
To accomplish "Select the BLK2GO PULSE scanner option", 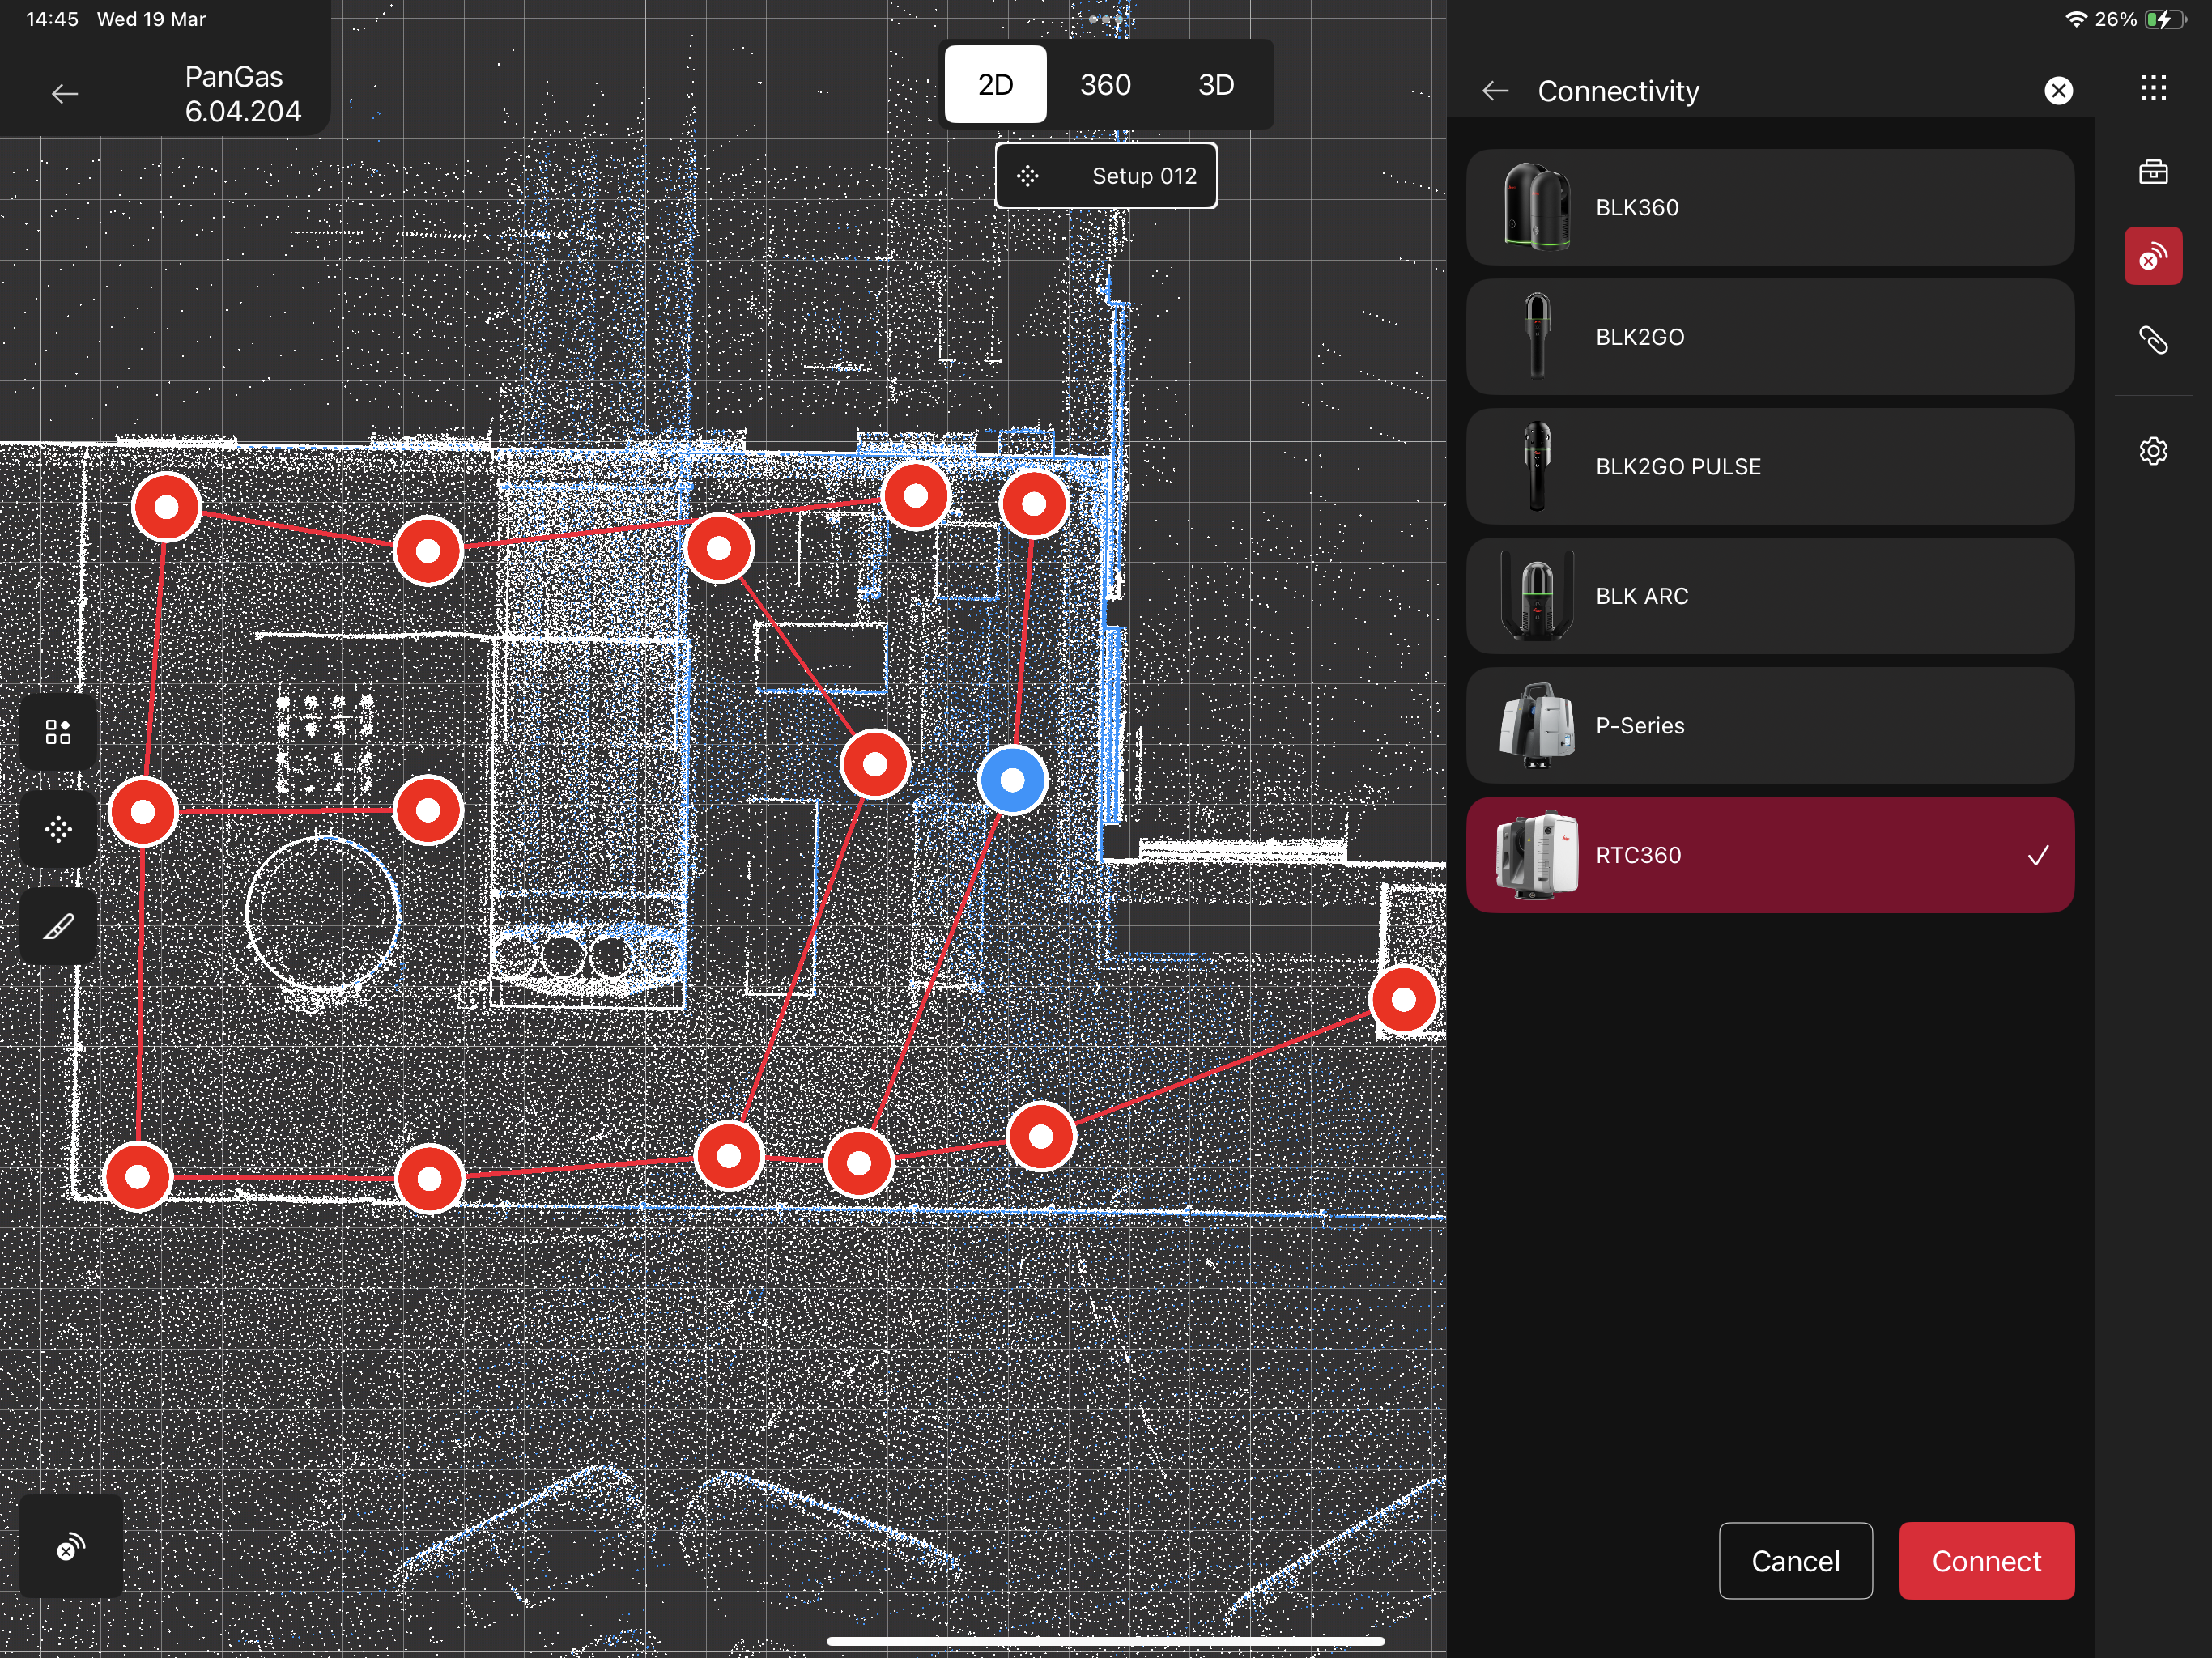I will click(x=1769, y=466).
